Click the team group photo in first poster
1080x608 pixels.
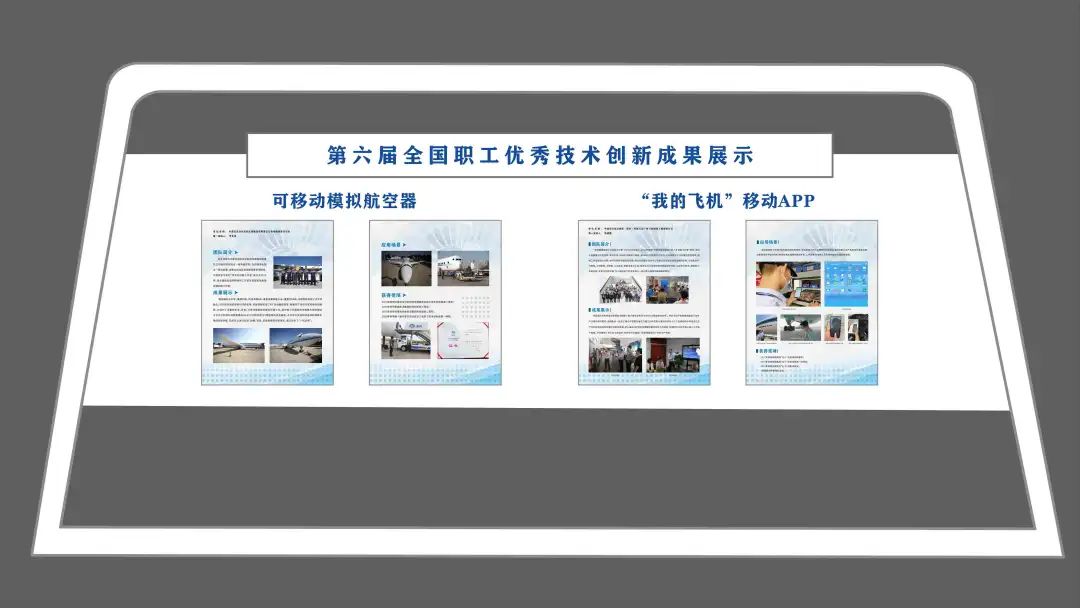pos(297,274)
